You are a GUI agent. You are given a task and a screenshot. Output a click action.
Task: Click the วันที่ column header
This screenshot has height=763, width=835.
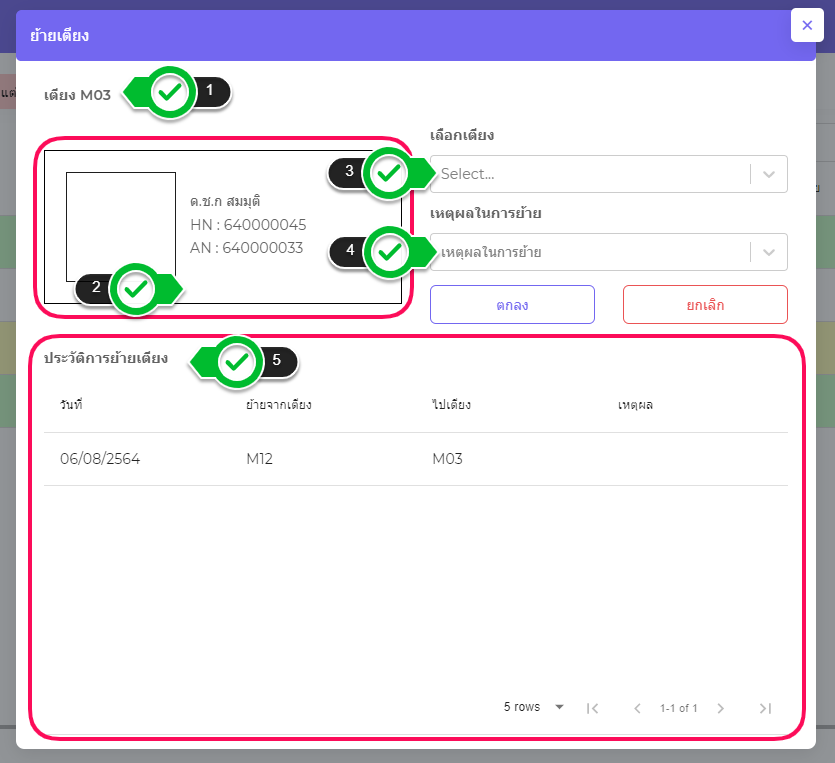71,405
